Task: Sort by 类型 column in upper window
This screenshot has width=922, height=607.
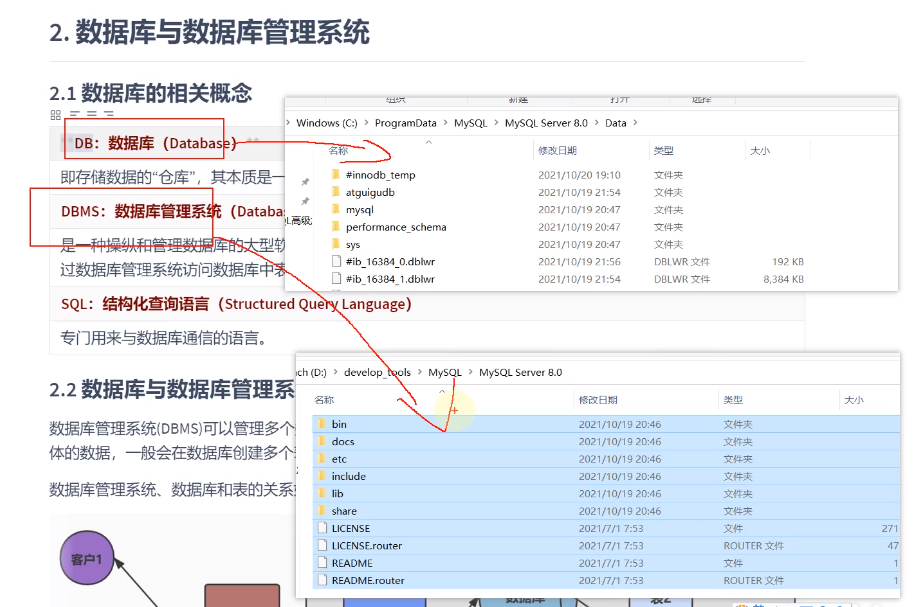Action: [x=663, y=151]
